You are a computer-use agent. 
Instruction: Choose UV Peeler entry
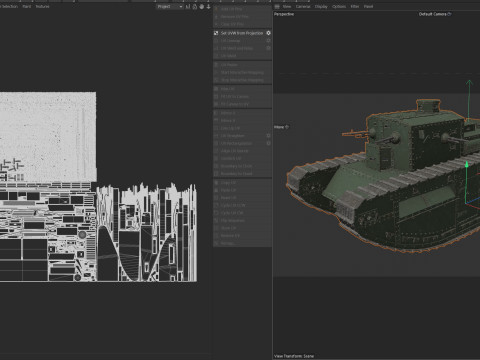tap(242, 65)
